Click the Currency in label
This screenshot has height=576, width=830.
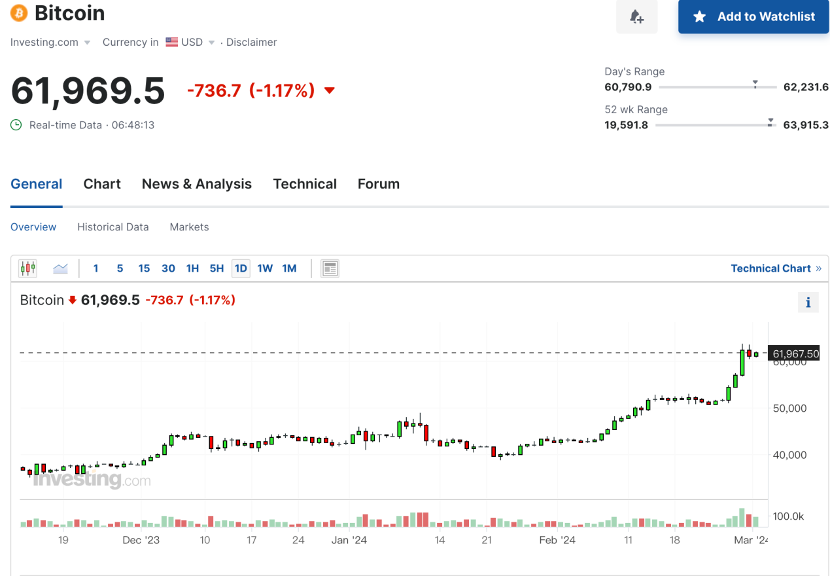(130, 42)
